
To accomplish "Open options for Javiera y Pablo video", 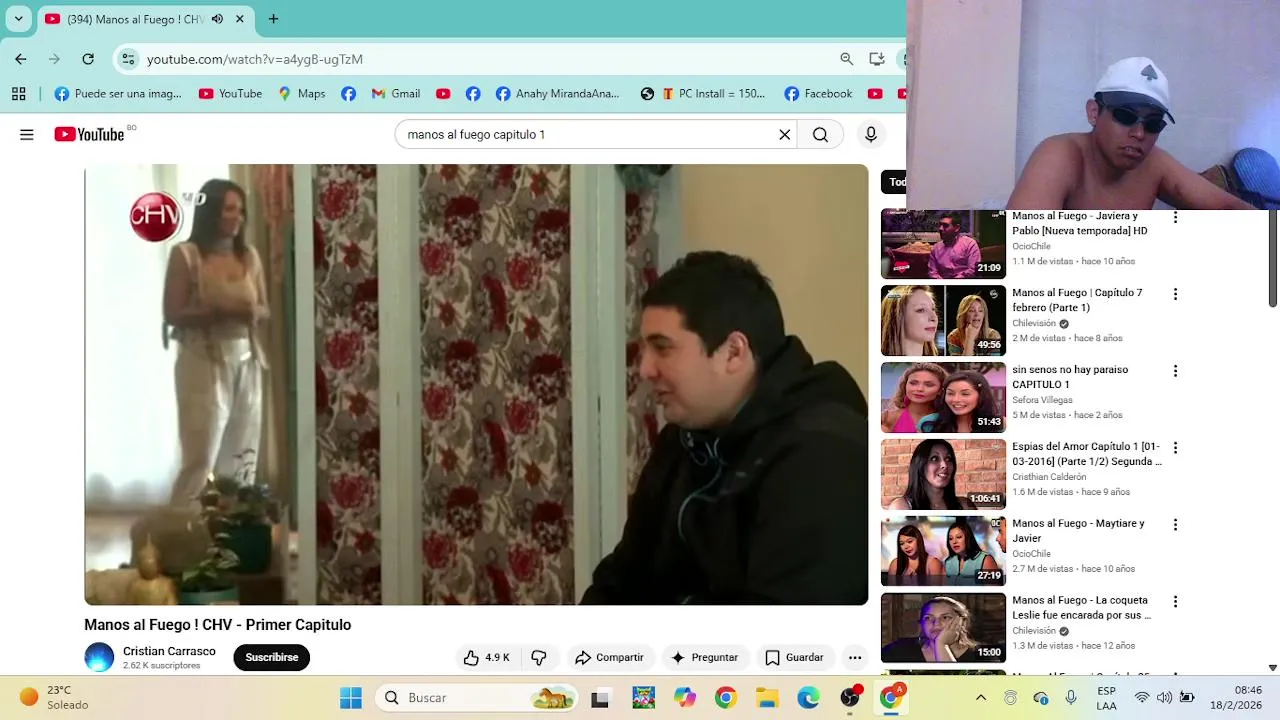I will 1176,217.
